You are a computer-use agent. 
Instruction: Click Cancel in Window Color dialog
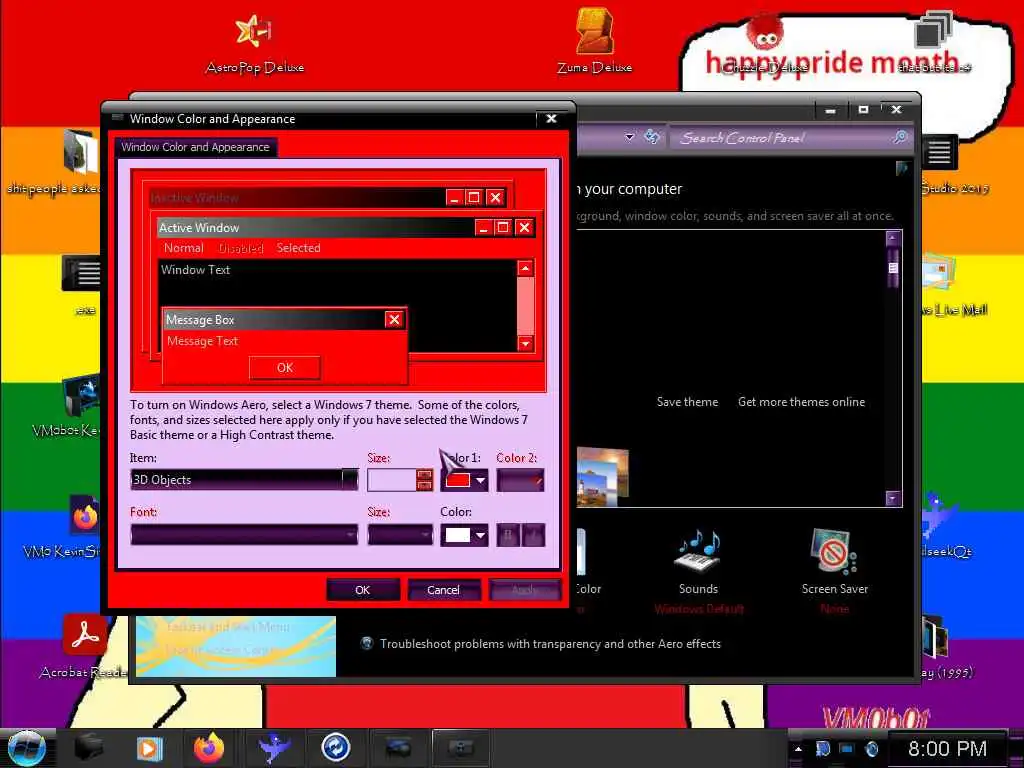[443, 590]
